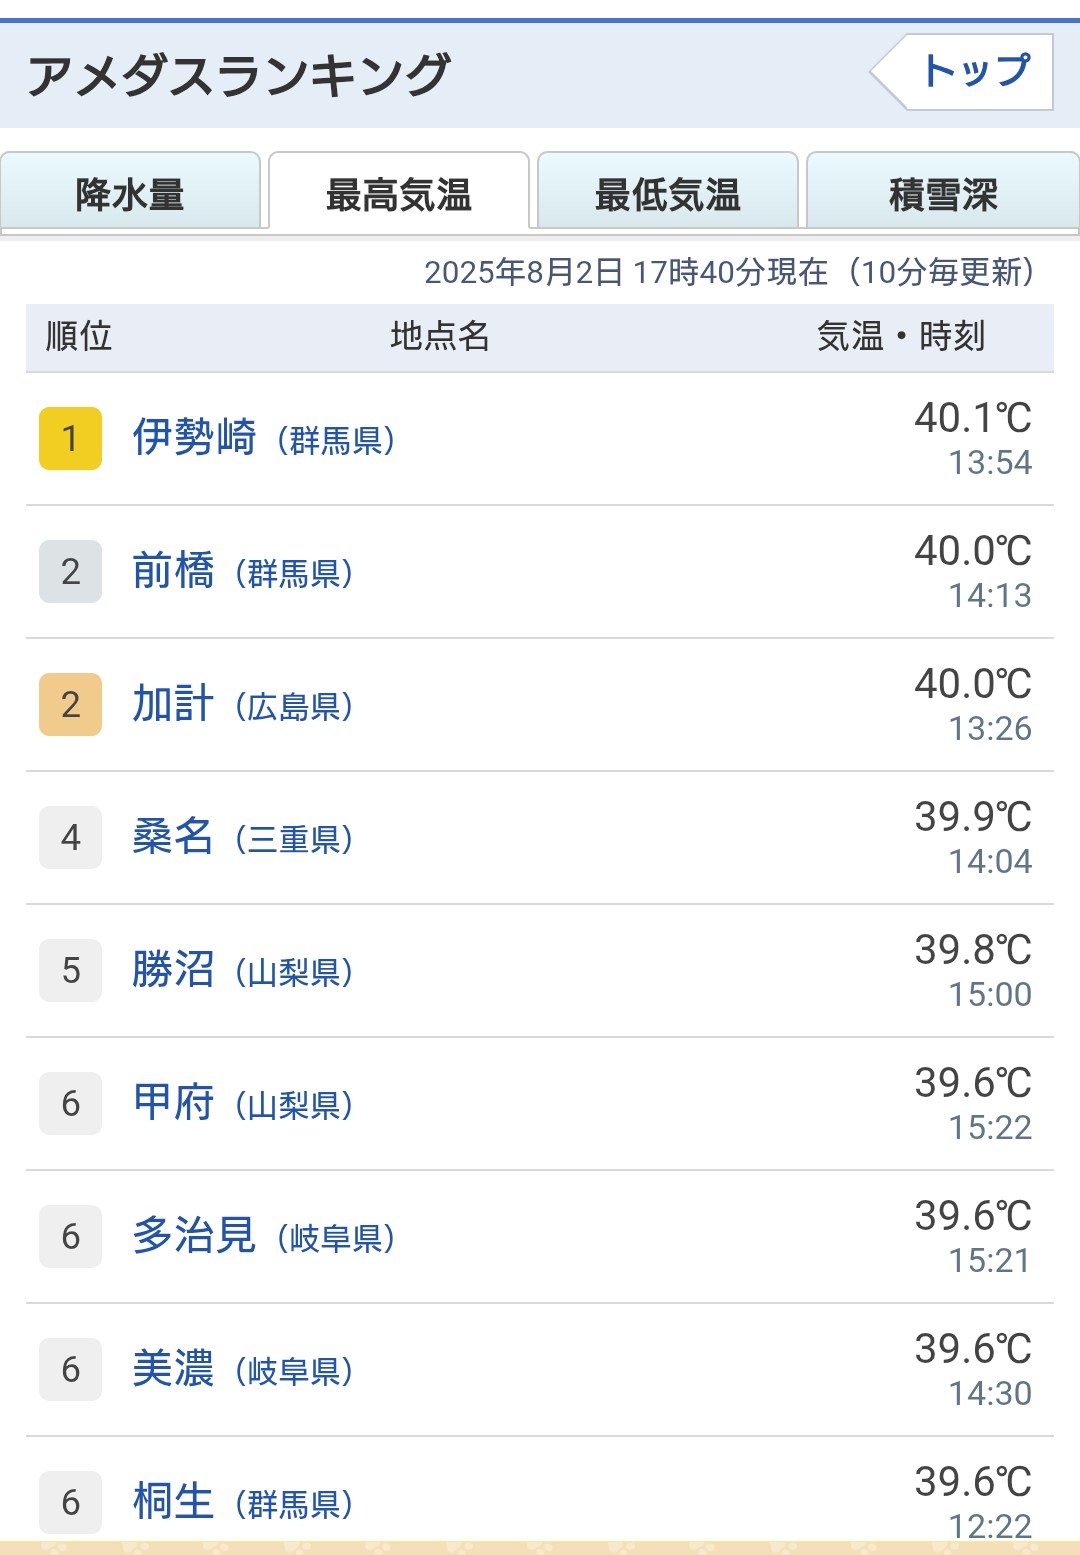Image resolution: width=1080 pixels, height=1555 pixels.
Task: Open the 桑名 location link
Action: pos(174,837)
